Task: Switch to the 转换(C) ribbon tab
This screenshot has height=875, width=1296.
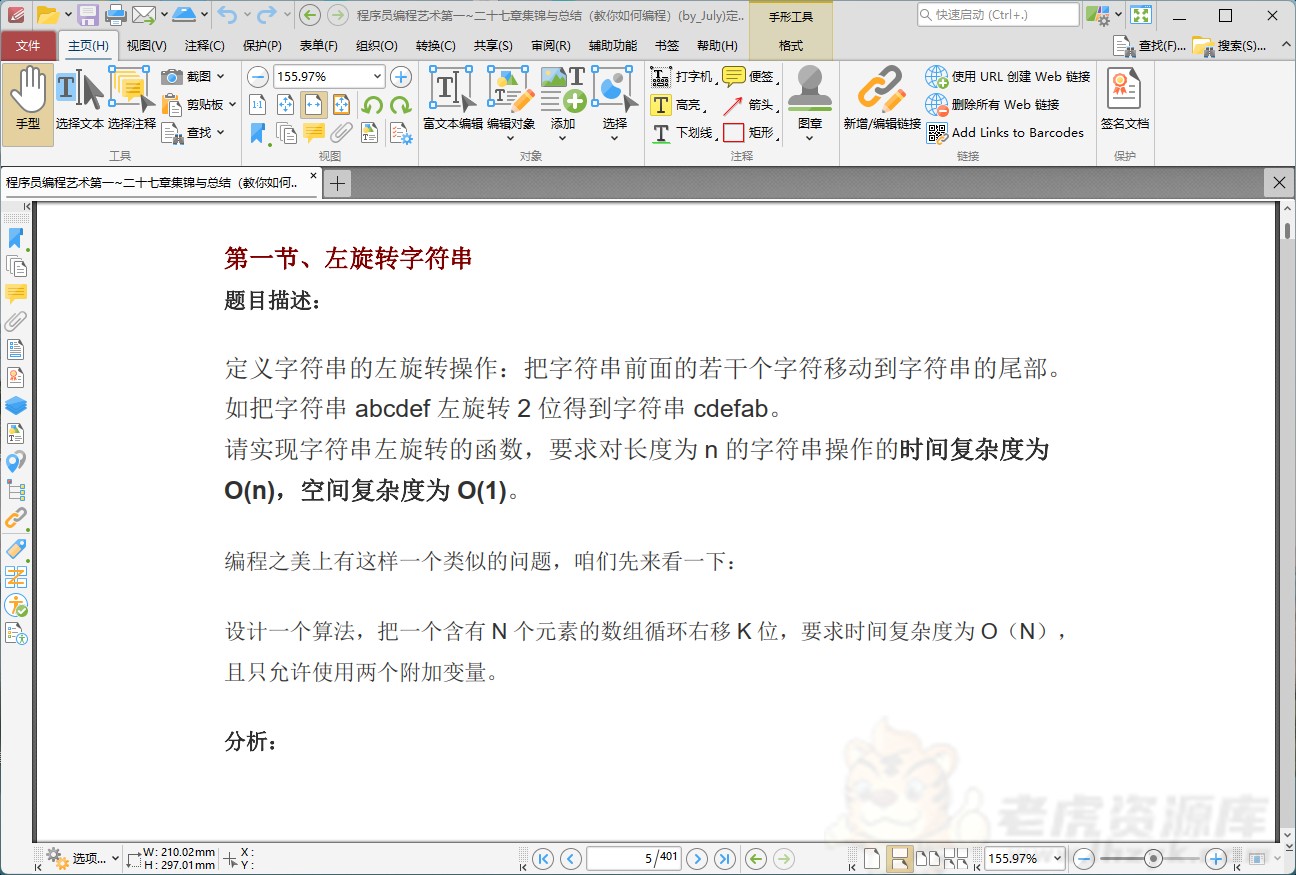Action: click(x=436, y=46)
